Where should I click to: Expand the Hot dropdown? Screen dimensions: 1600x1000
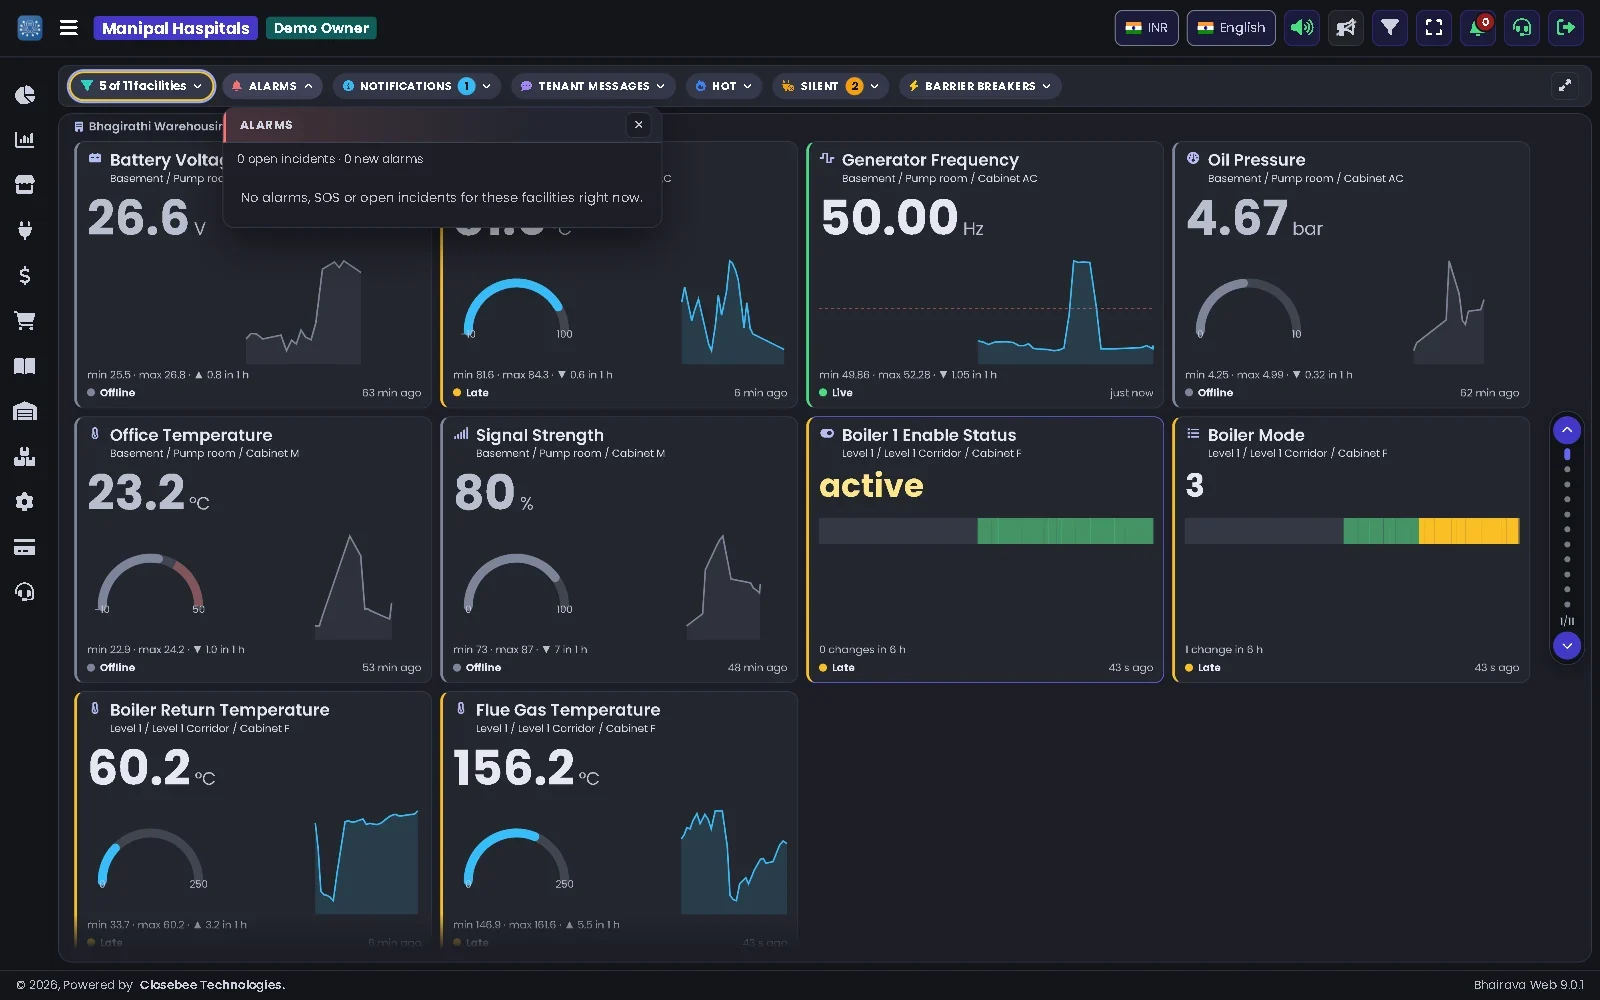(724, 86)
